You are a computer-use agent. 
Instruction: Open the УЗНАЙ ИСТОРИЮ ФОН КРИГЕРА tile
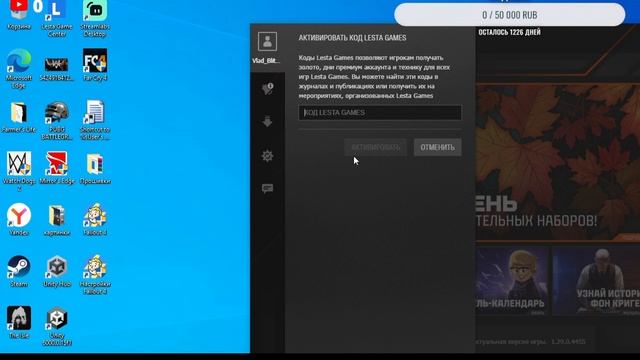coord(596,282)
